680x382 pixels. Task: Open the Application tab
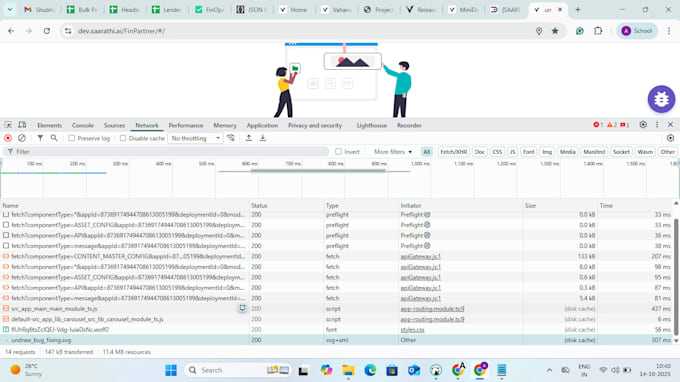coord(262,125)
